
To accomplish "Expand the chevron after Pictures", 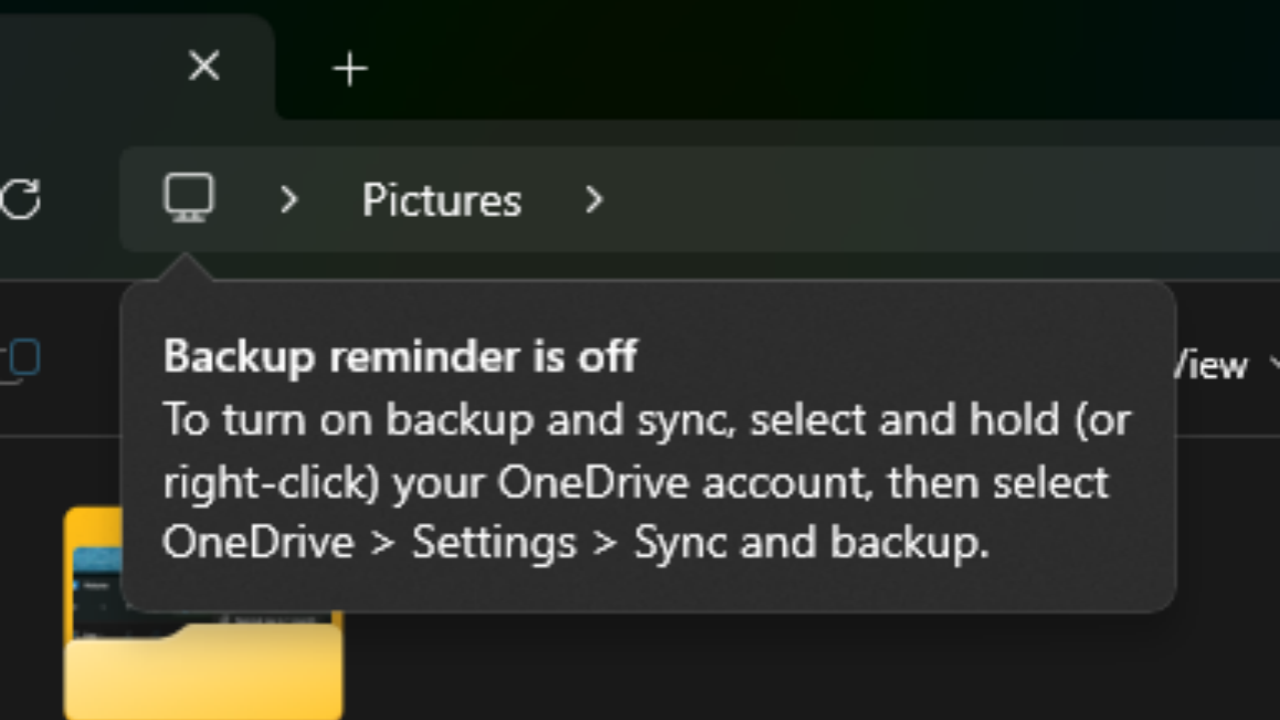I will [x=594, y=200].
